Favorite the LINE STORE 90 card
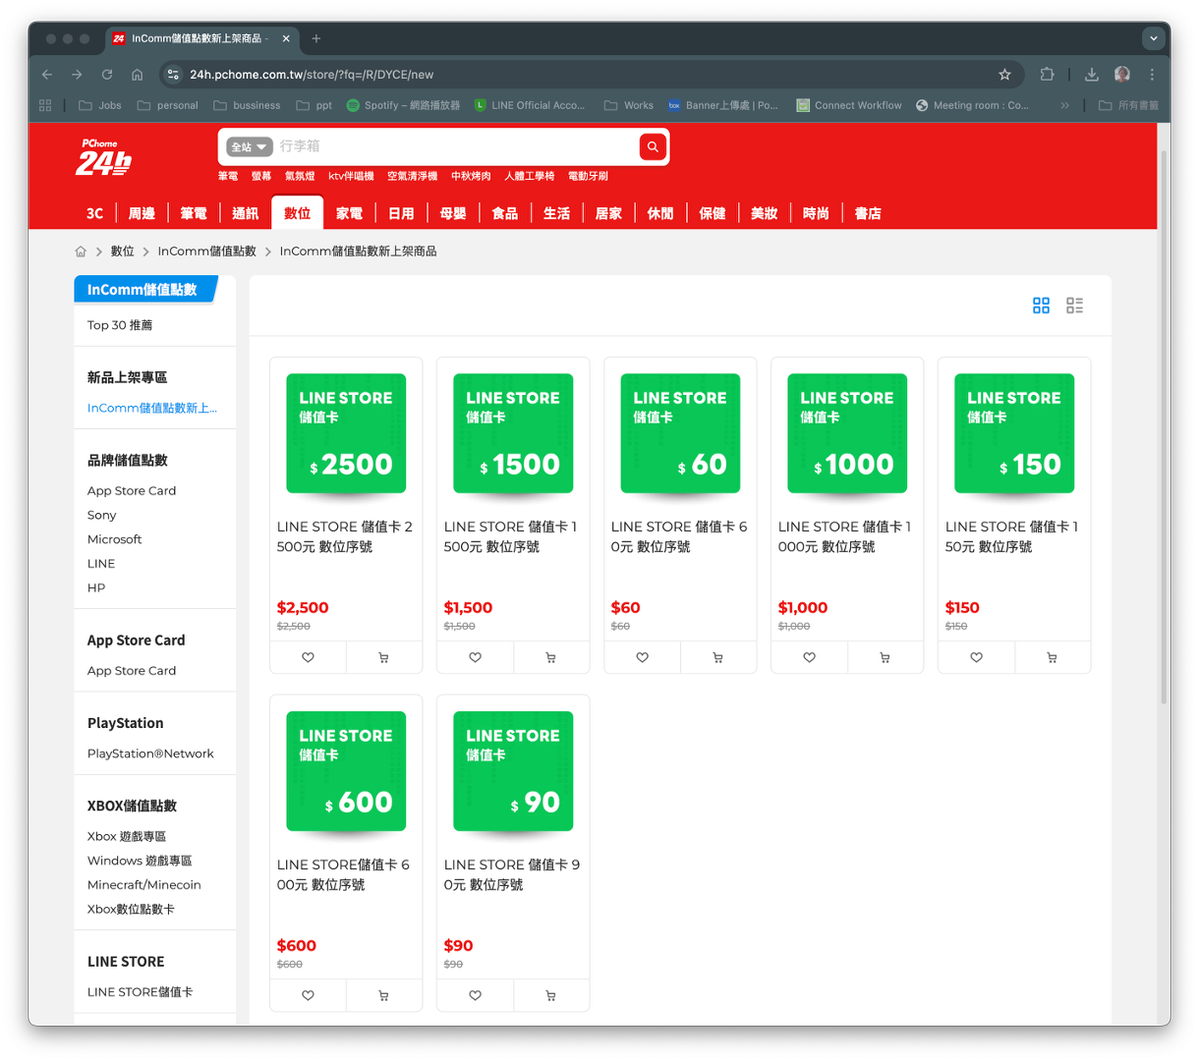This screenshot has width=1199, height=1061. point(475,995)
